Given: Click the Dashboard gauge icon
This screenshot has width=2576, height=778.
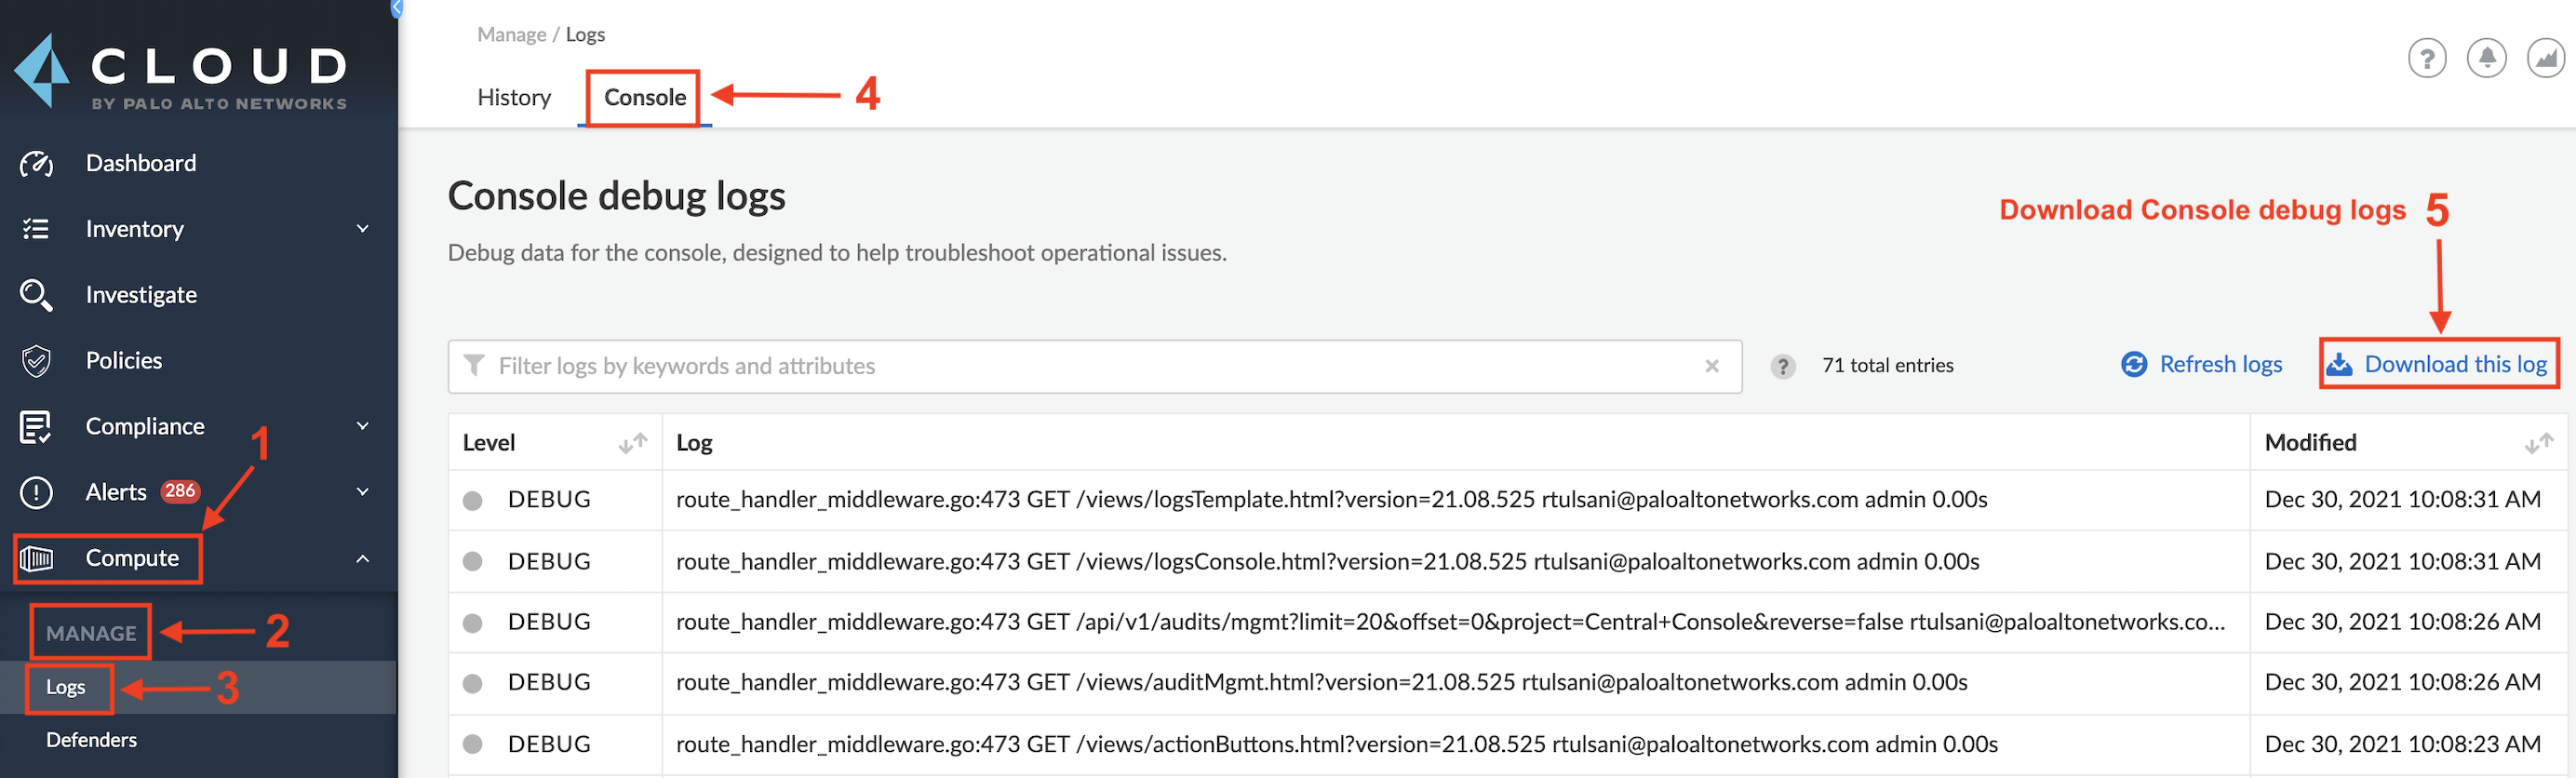Looking at the screenshot, I should pos(36,164).
